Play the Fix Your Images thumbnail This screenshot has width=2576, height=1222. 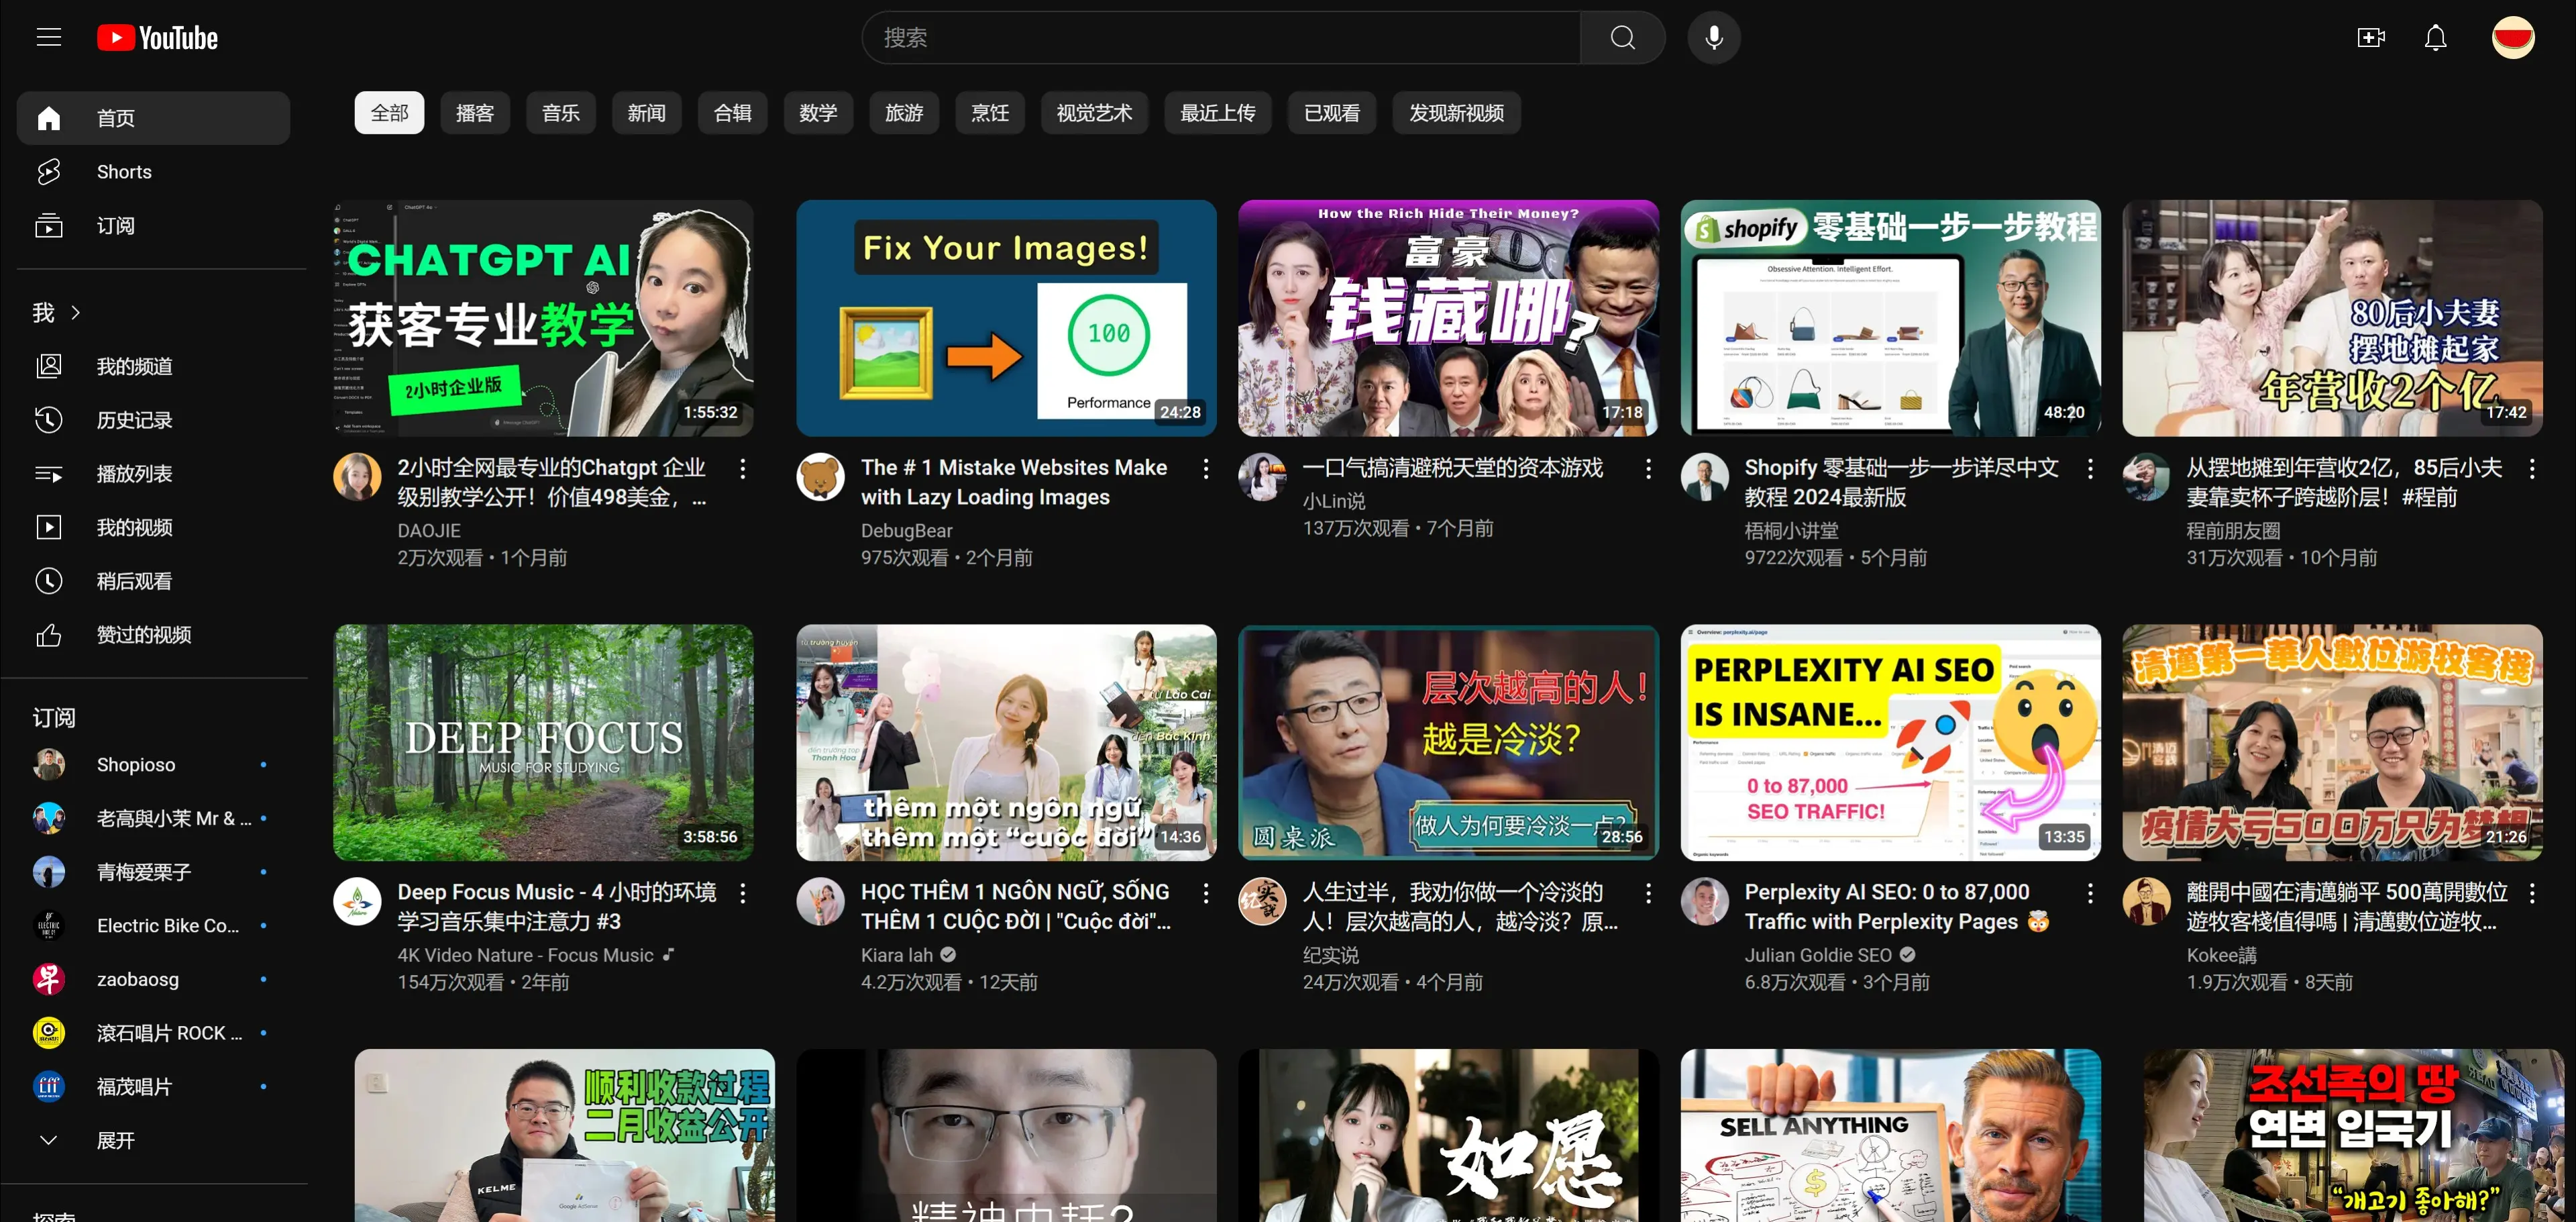[x=1006, y=318]
